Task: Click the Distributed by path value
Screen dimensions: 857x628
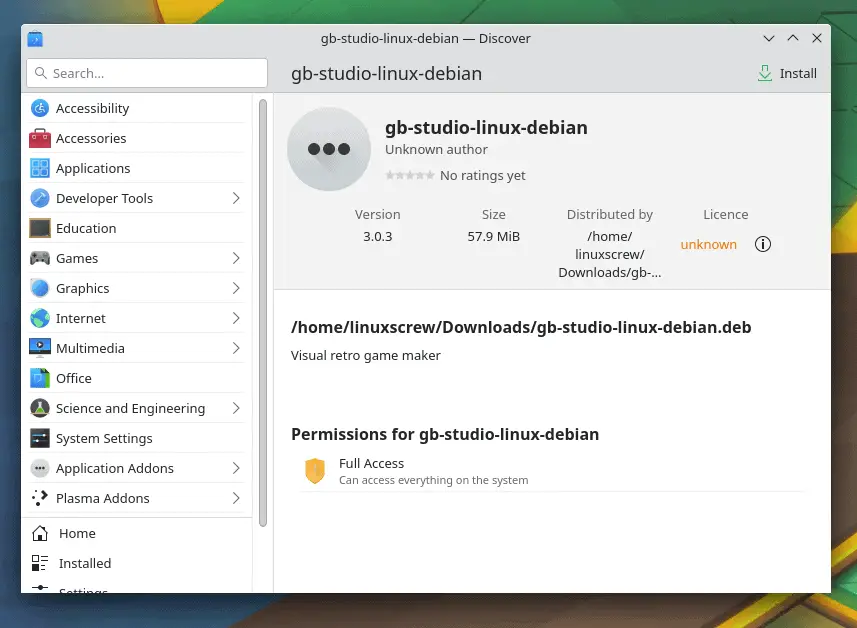Action: pyautogui.click(x=609, y=254)
